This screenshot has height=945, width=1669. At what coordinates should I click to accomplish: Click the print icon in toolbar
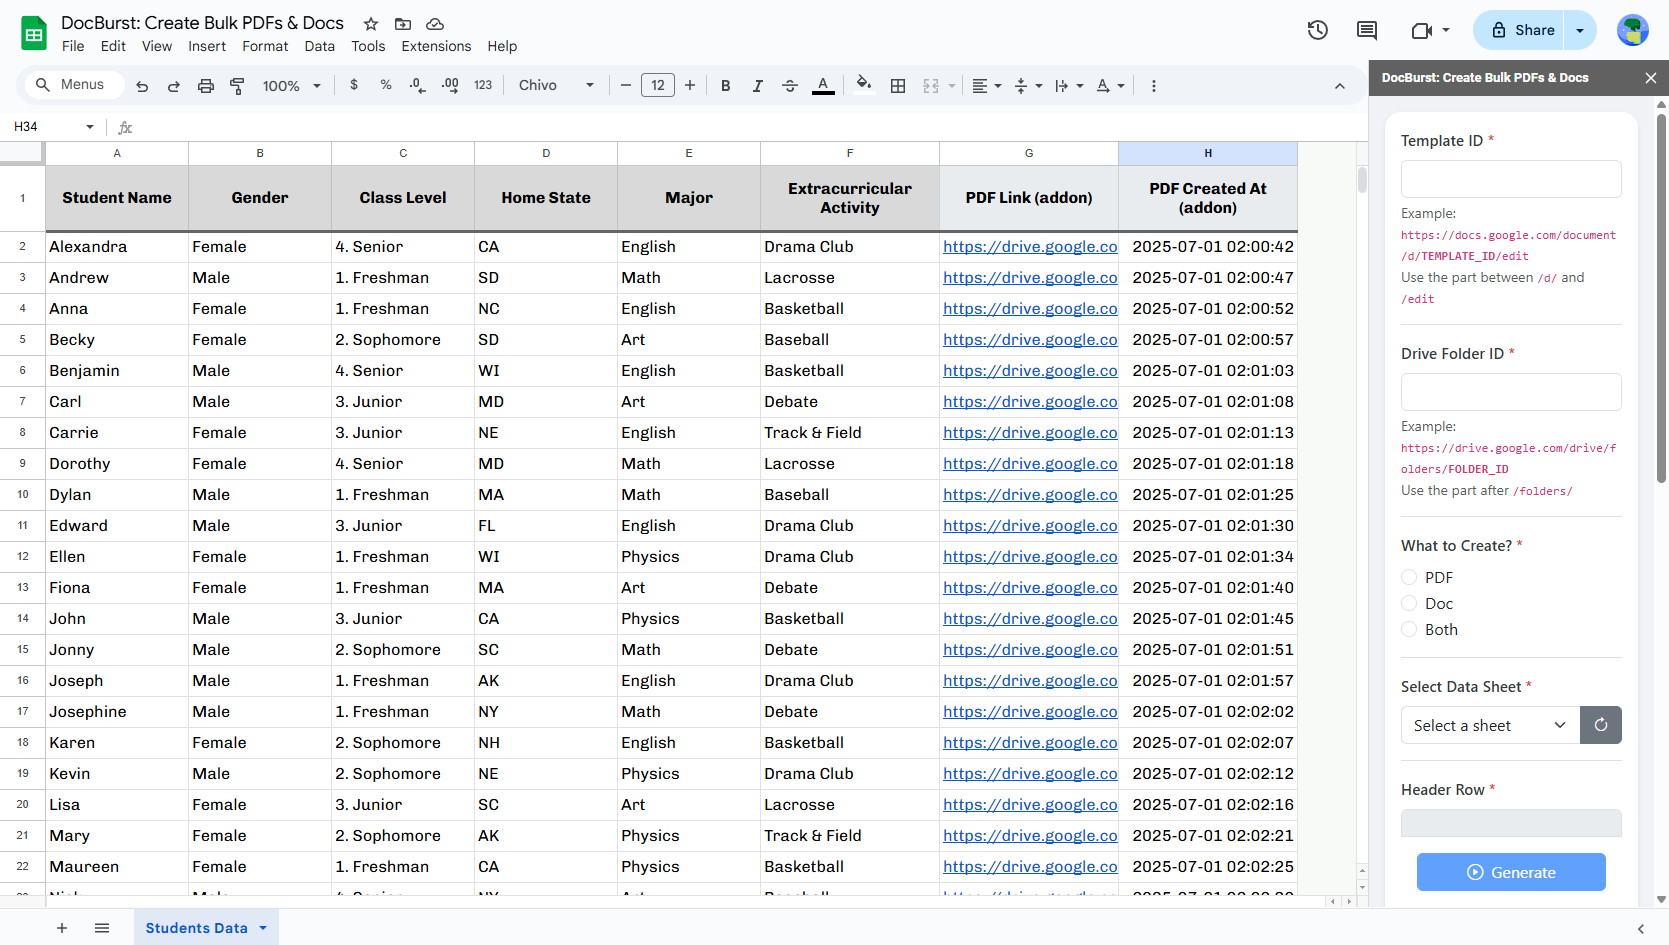pyautogui.click(x=205, y=86)
